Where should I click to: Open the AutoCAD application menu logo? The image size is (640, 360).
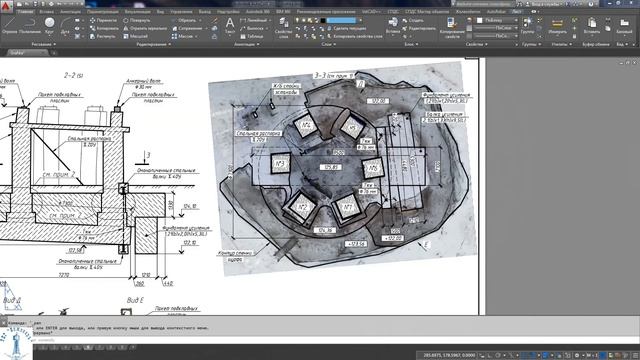coord(7,7)
